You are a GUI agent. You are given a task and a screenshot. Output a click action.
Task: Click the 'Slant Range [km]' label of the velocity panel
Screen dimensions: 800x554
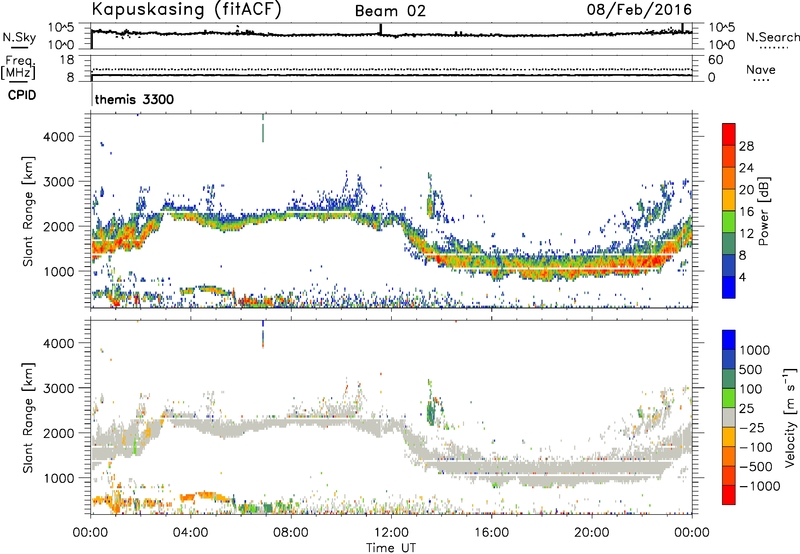[29, 417]
